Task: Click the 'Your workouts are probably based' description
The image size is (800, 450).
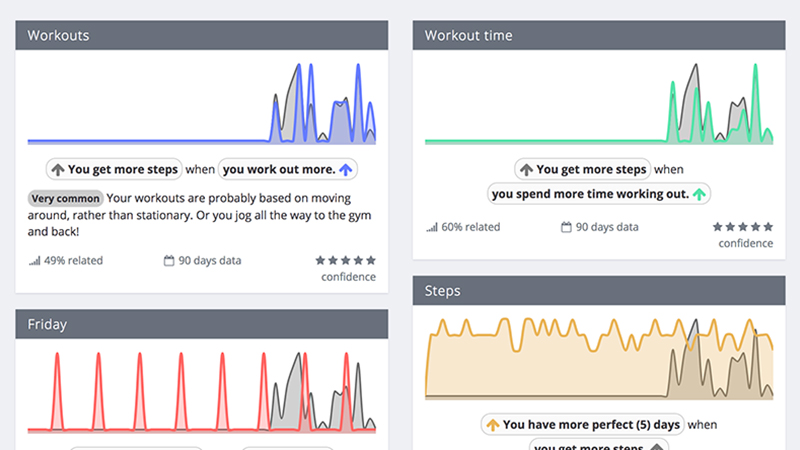Action: [x=199, y=215]
